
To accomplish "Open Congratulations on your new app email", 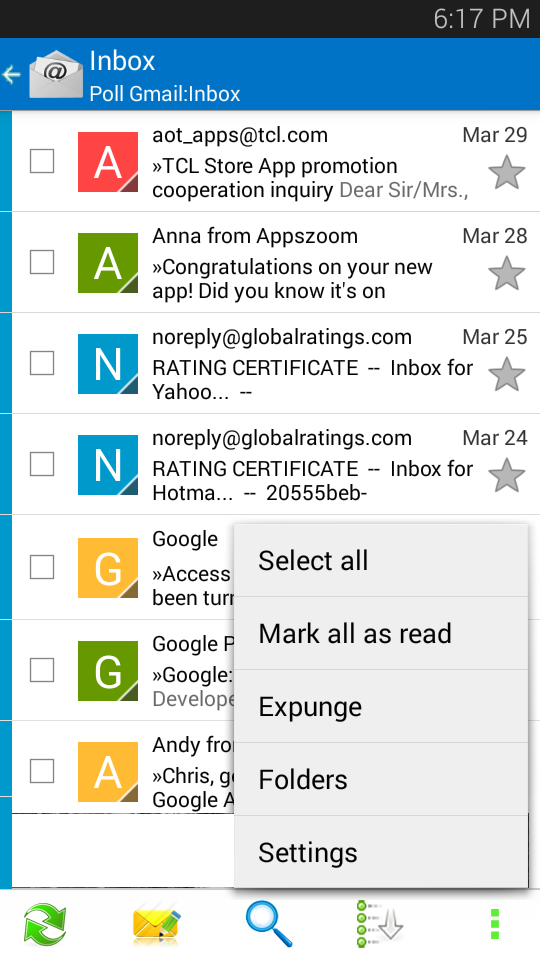I will tap(293, 279).
